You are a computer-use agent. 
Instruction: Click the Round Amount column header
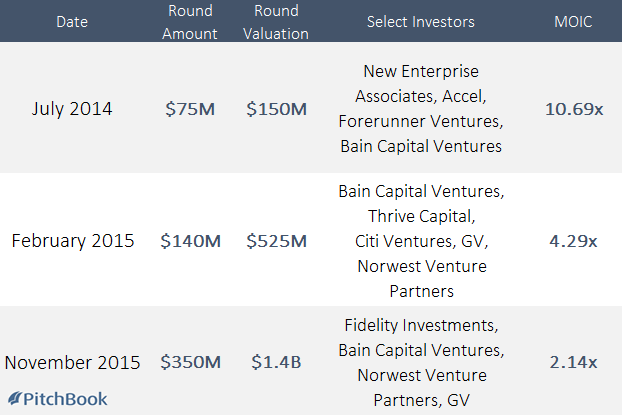coord(190,22)
